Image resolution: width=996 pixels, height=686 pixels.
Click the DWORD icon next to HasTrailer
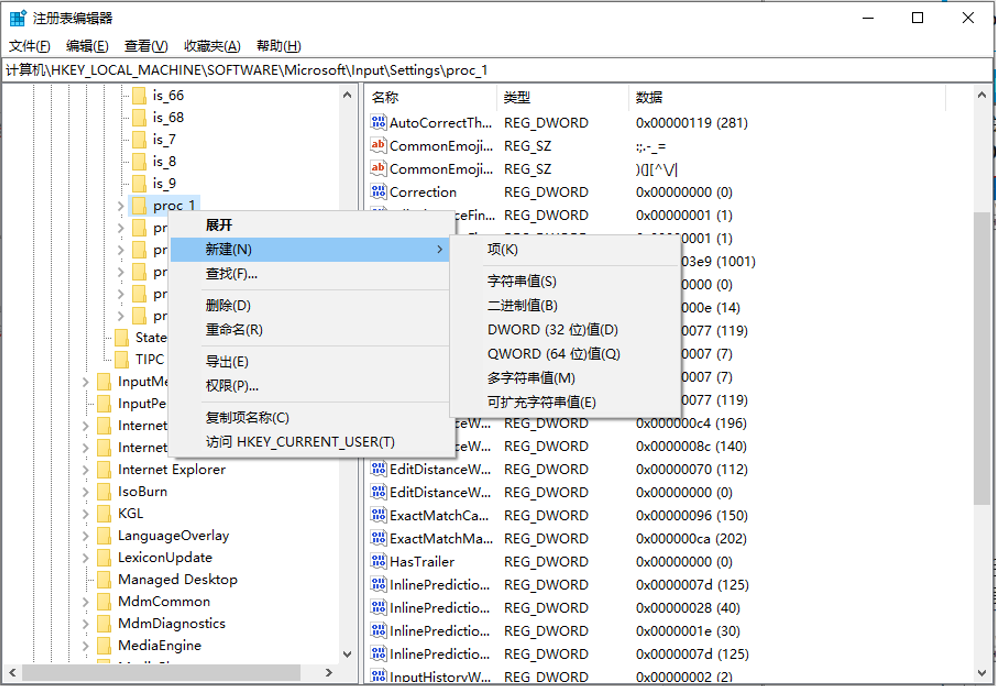[378, 562]
